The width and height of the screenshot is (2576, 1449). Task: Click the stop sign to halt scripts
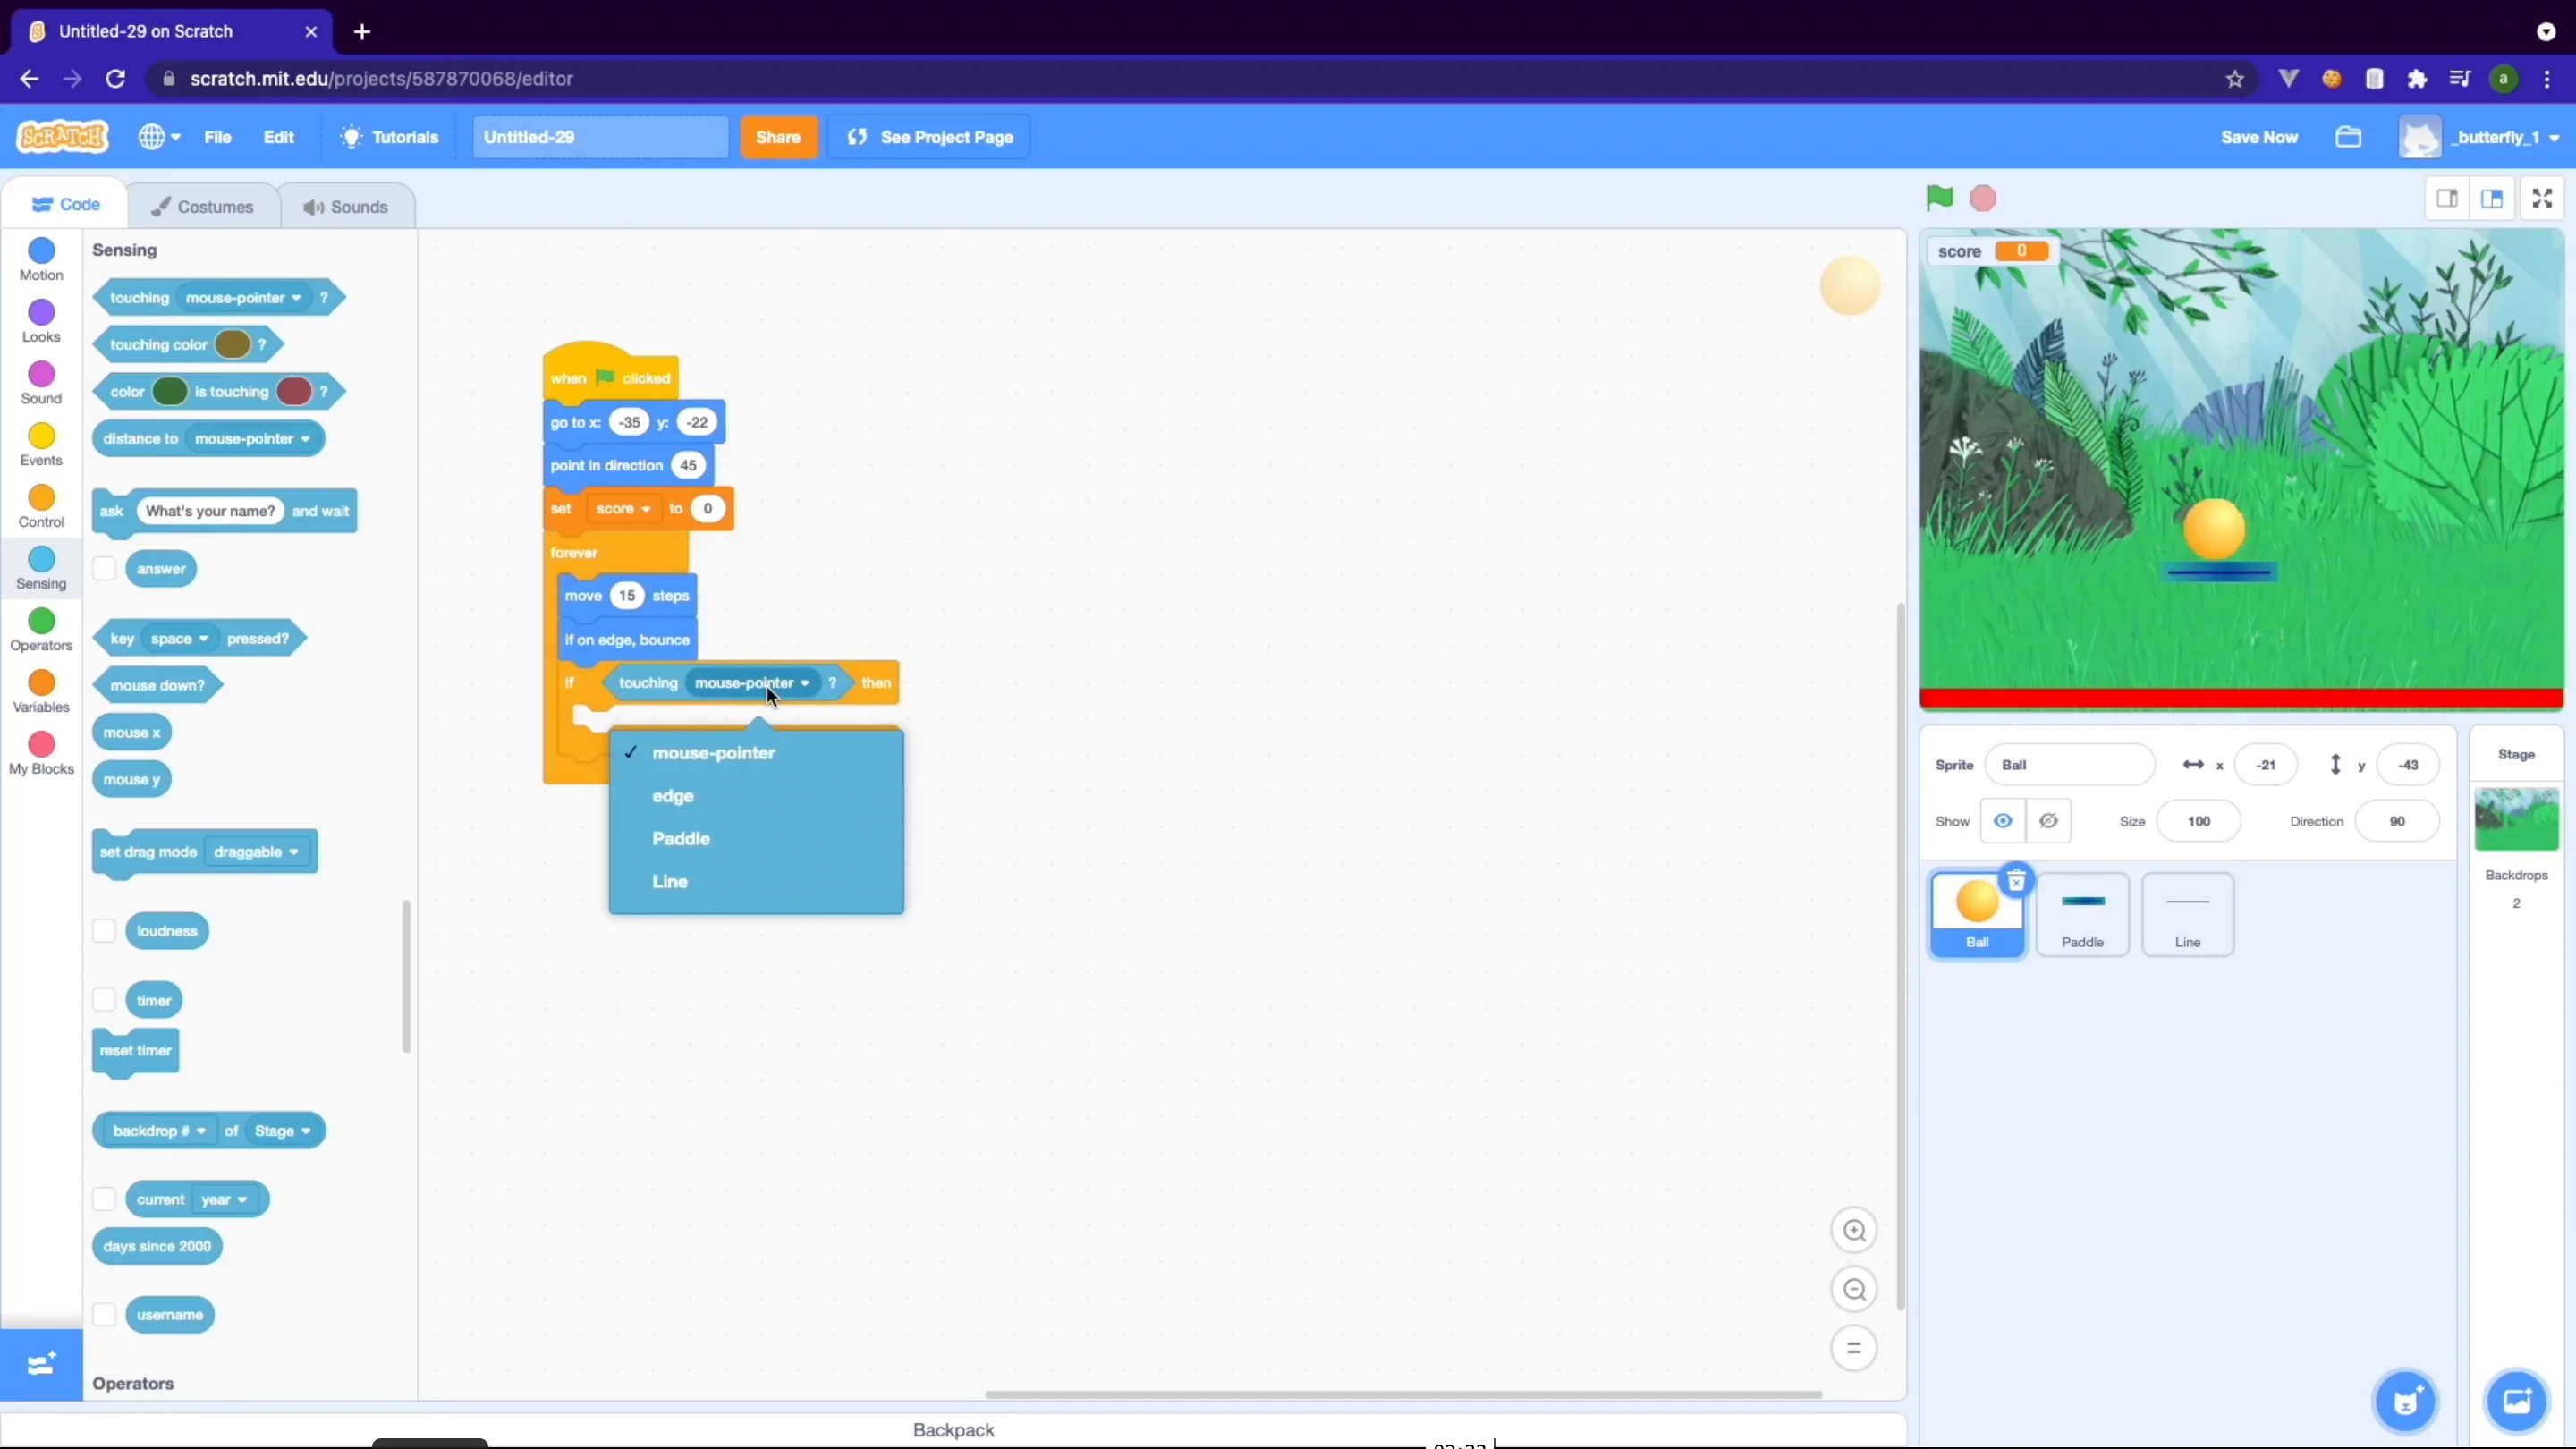pos(1984,198)
